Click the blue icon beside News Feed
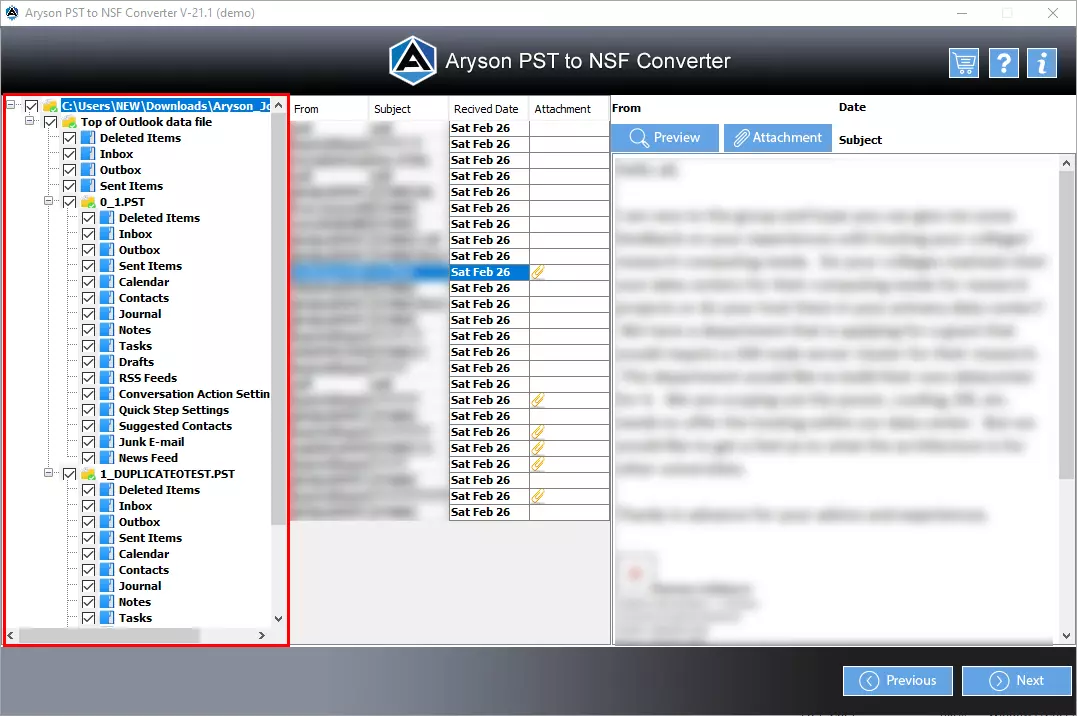 pos(106,458)
